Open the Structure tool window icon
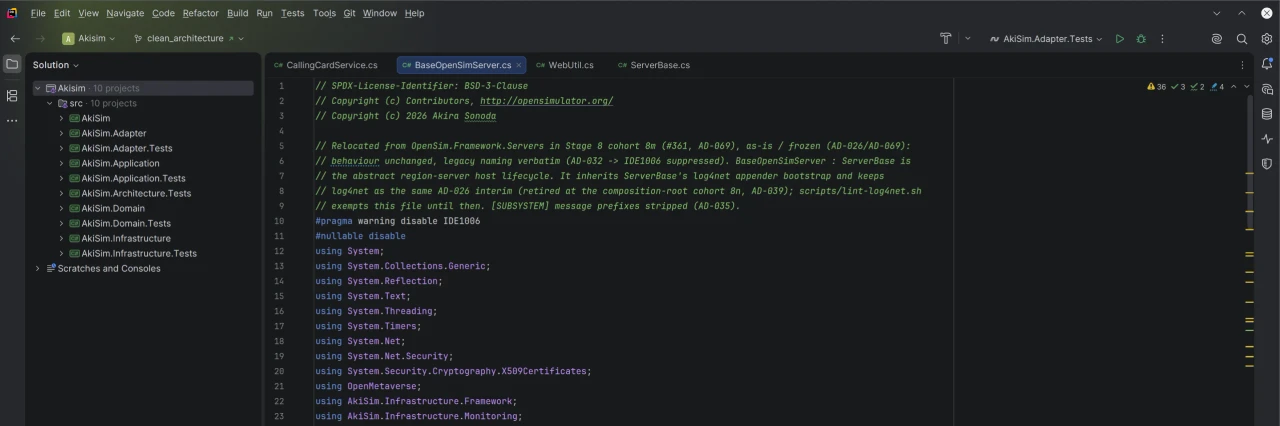The image size is (1280, 426). [12, 96]
